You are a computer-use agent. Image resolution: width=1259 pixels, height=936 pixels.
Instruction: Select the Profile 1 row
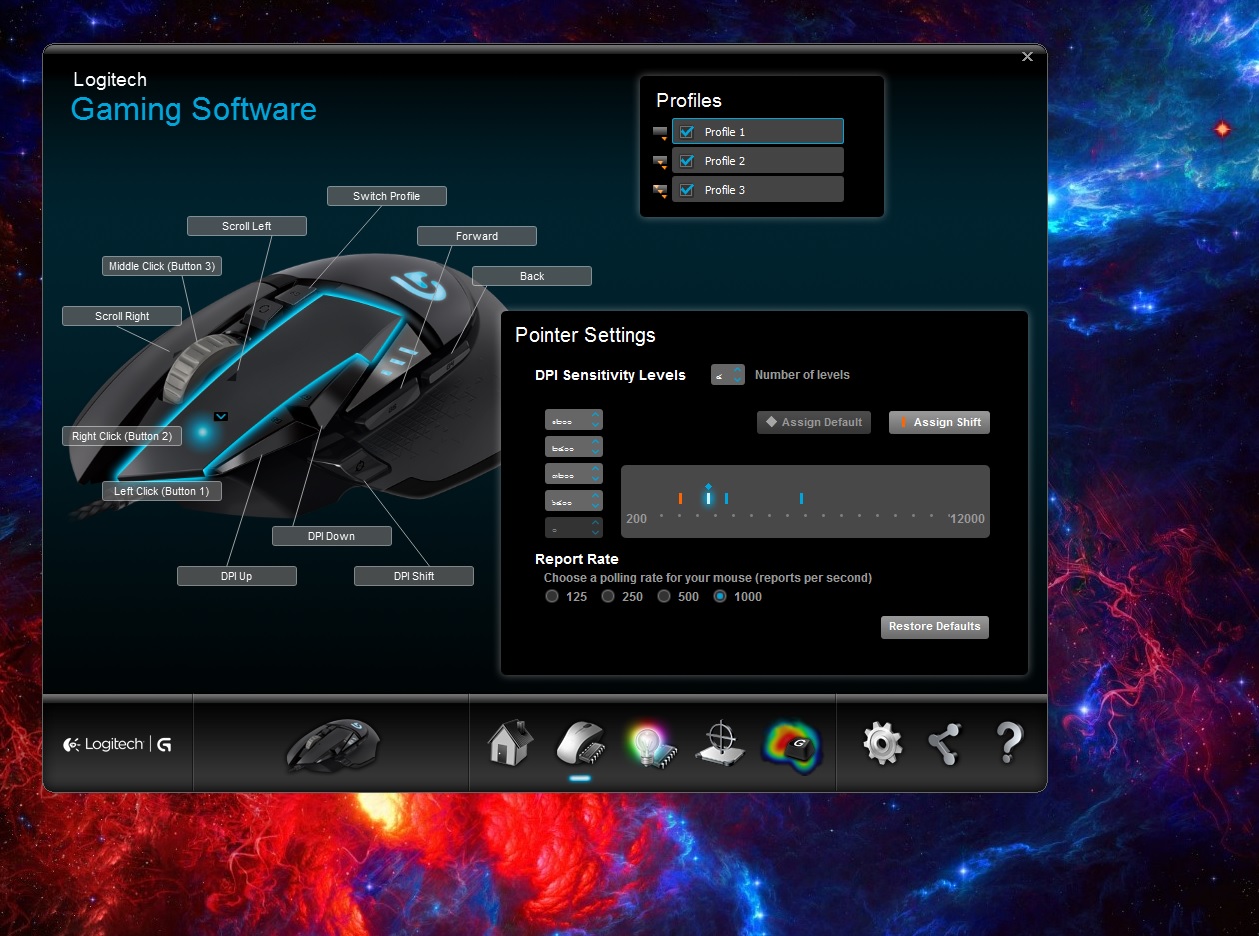coord(758,132)
